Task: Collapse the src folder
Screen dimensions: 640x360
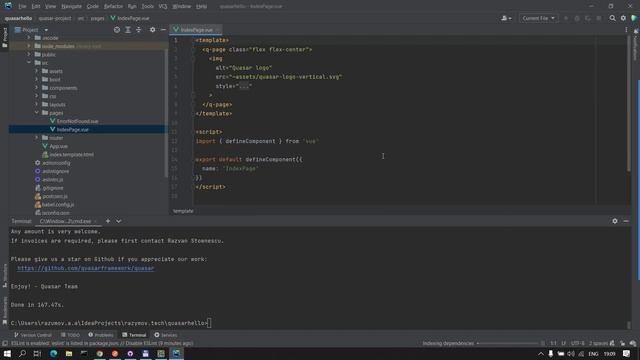Action: [x=29, y=62]
